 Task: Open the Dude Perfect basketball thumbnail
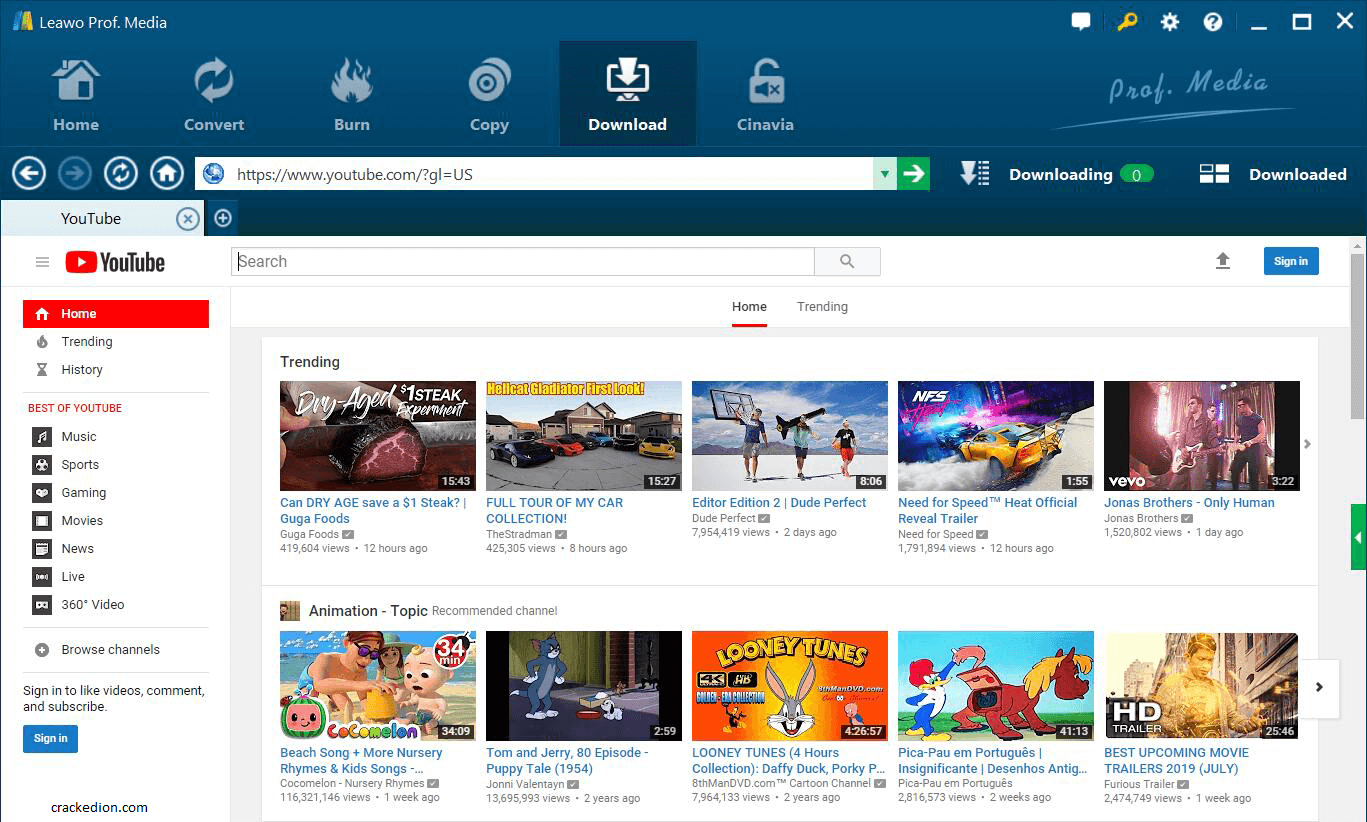tap(790, 436)
